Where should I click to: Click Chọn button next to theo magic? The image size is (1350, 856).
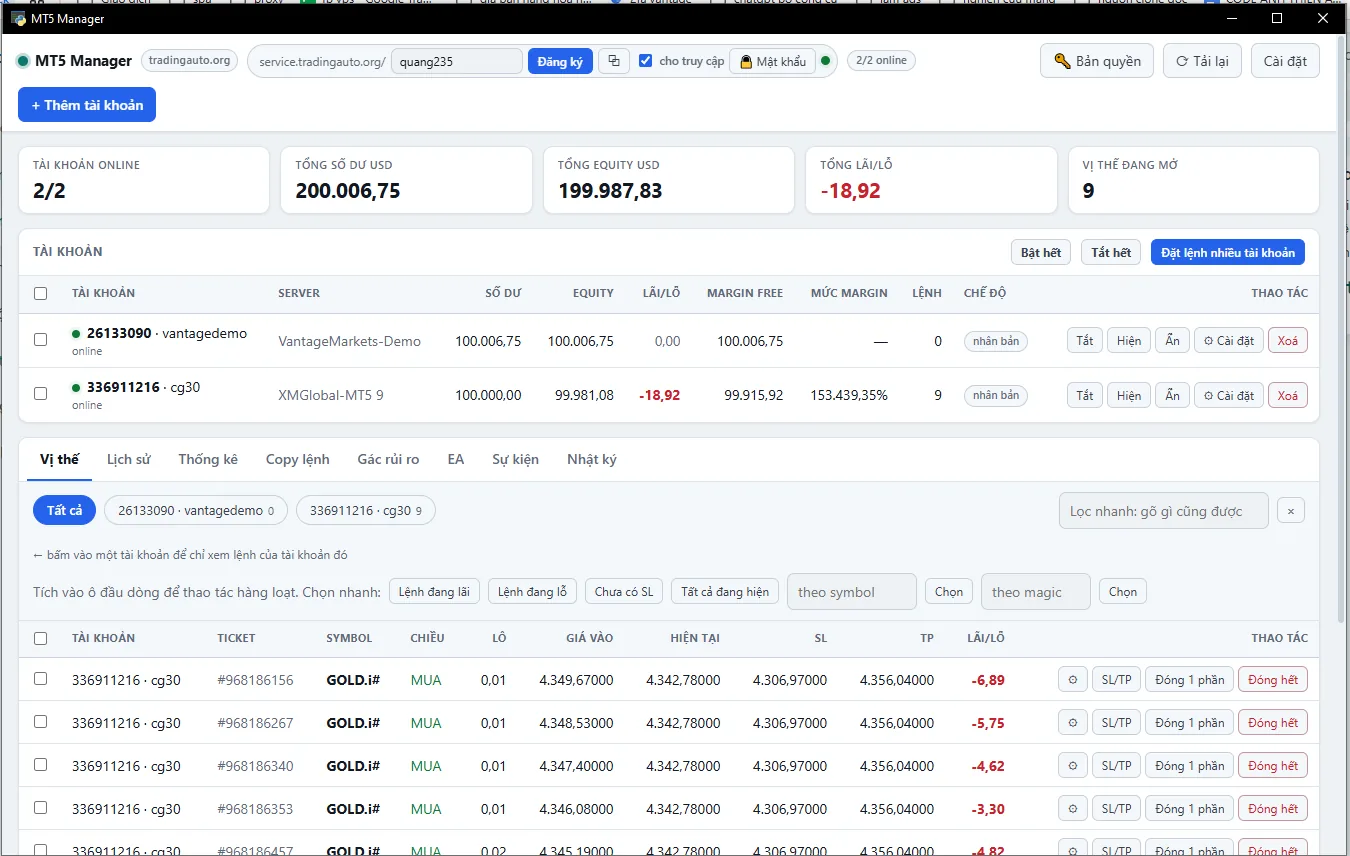(x=1123, y=591)
